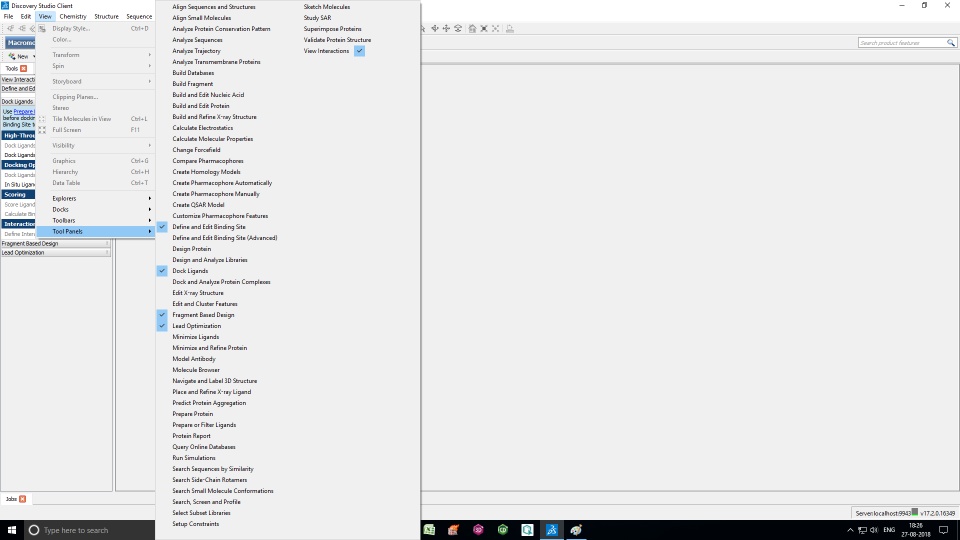Expand the Spin submenu
Screen dimensions: 960x540
(96, 66)
